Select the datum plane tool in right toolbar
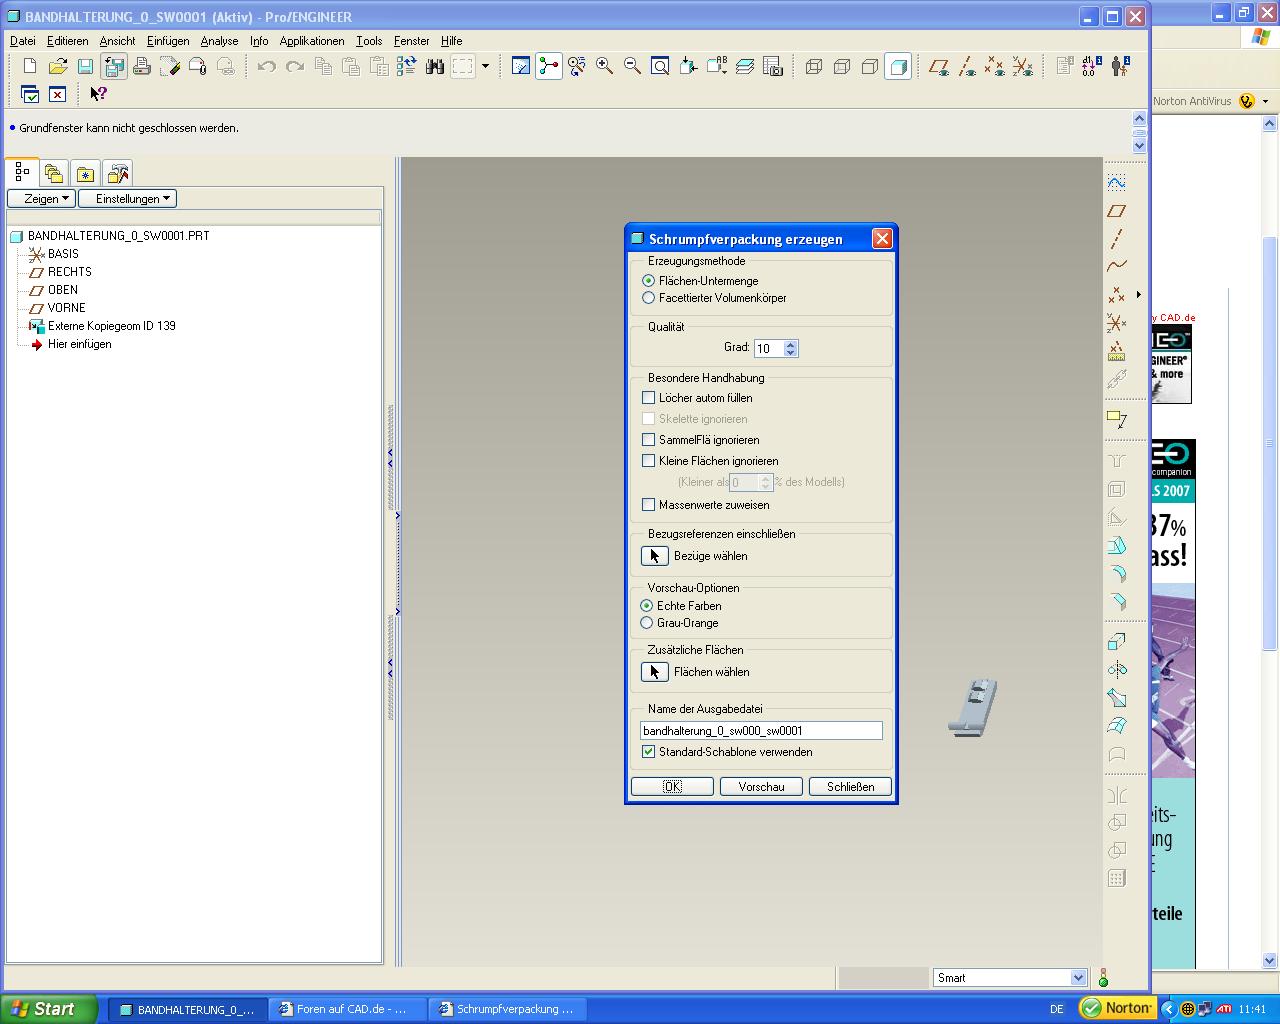The width and height of the screenshot is (1280, 1024). (1117, 211)
